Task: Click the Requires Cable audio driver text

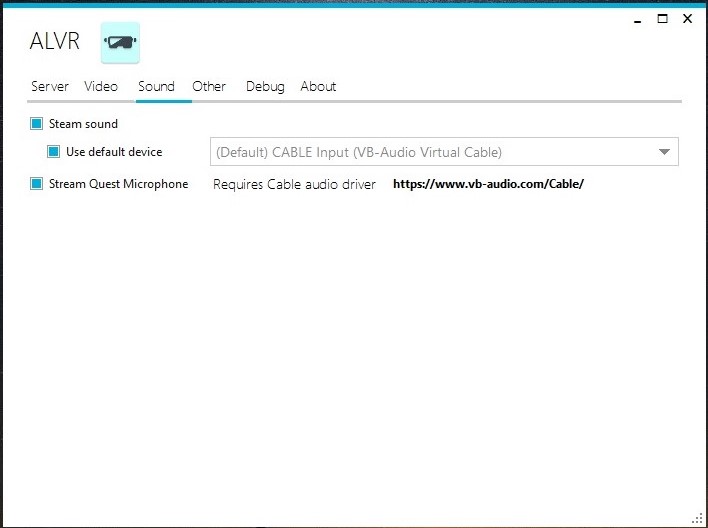Action: click(x=294, y=184)
